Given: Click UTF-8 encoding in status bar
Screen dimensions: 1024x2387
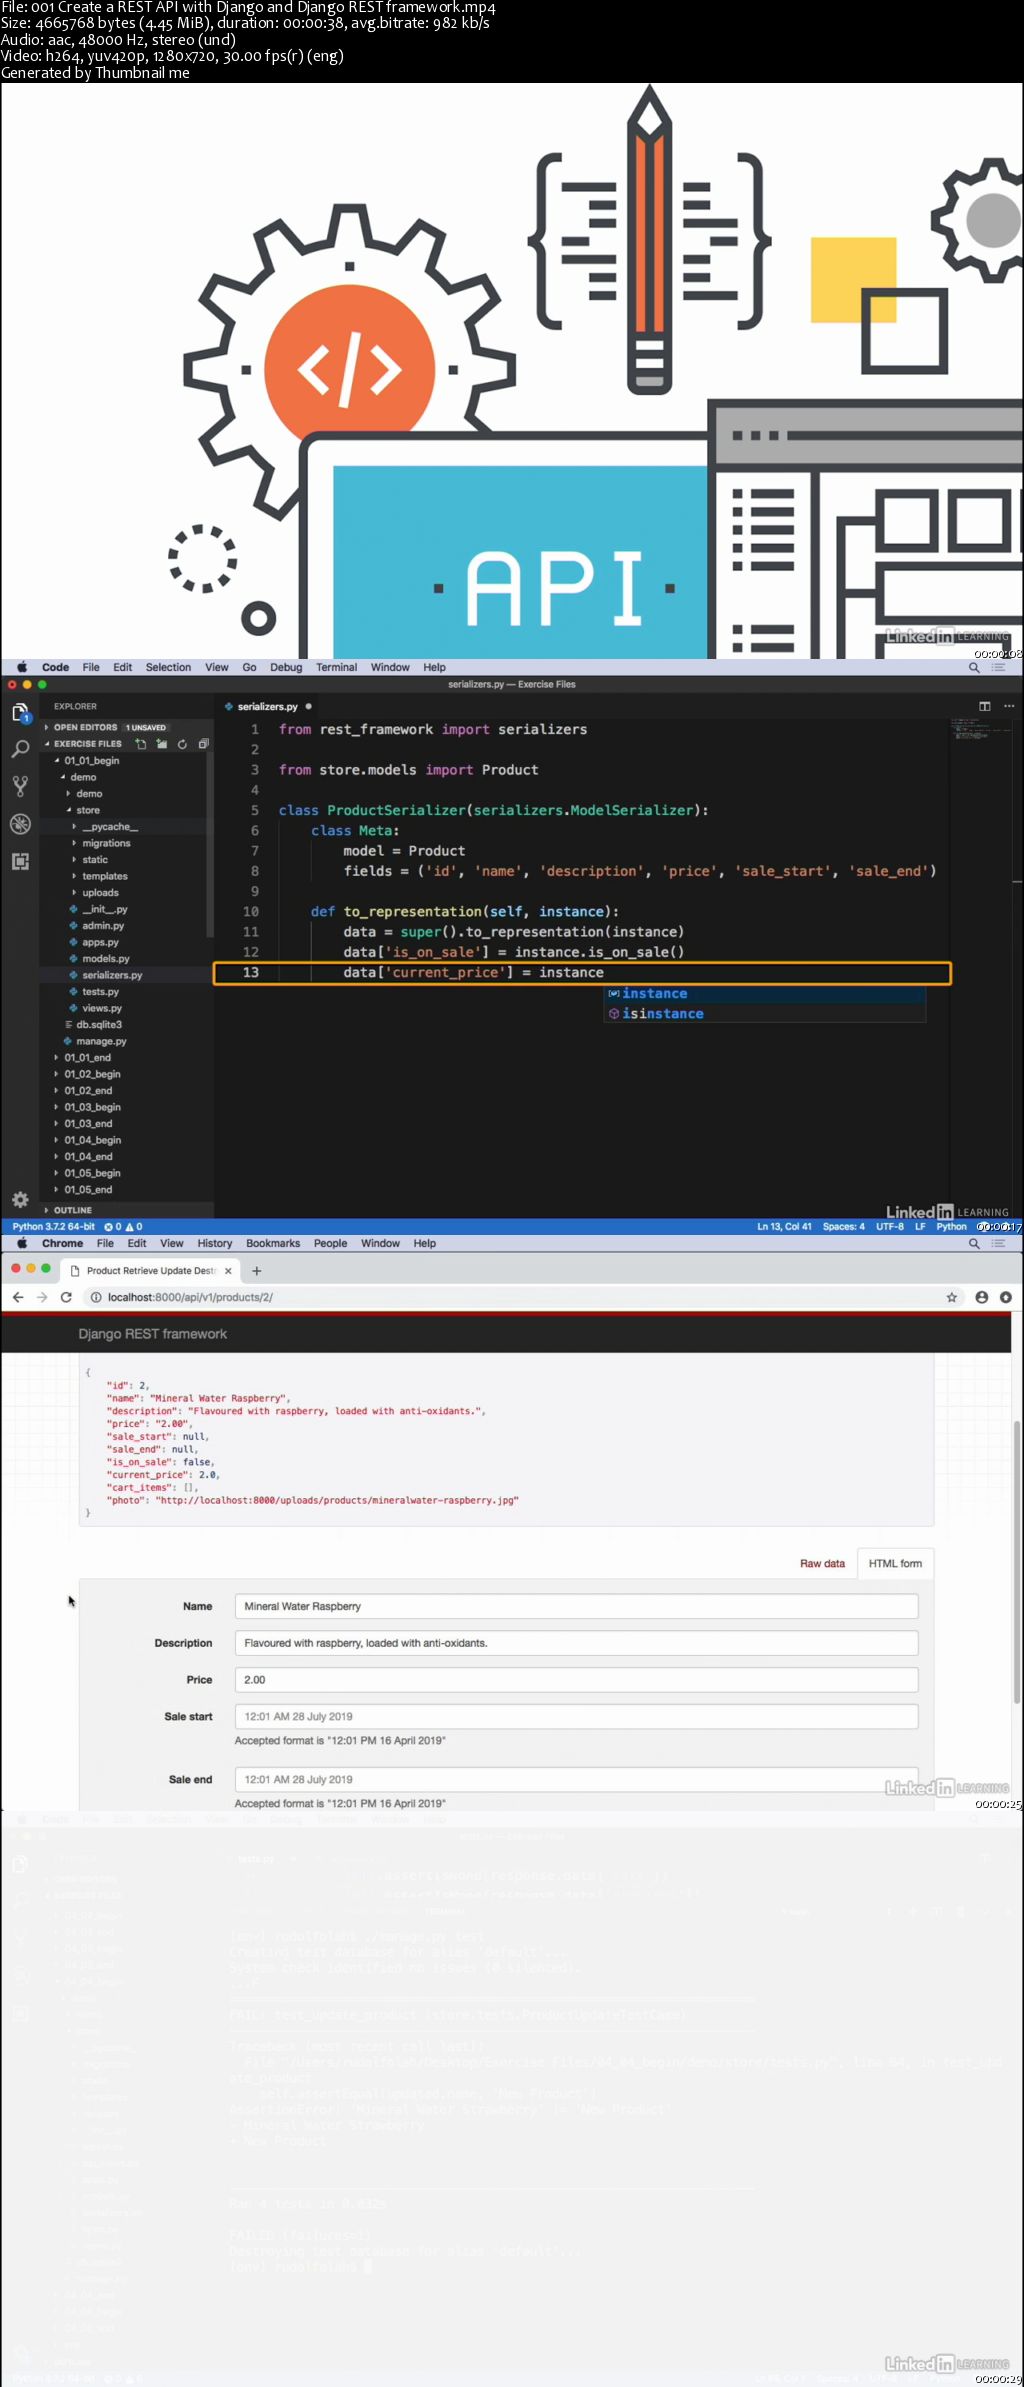Looking at the screenshot, I should click(890, 1226).
